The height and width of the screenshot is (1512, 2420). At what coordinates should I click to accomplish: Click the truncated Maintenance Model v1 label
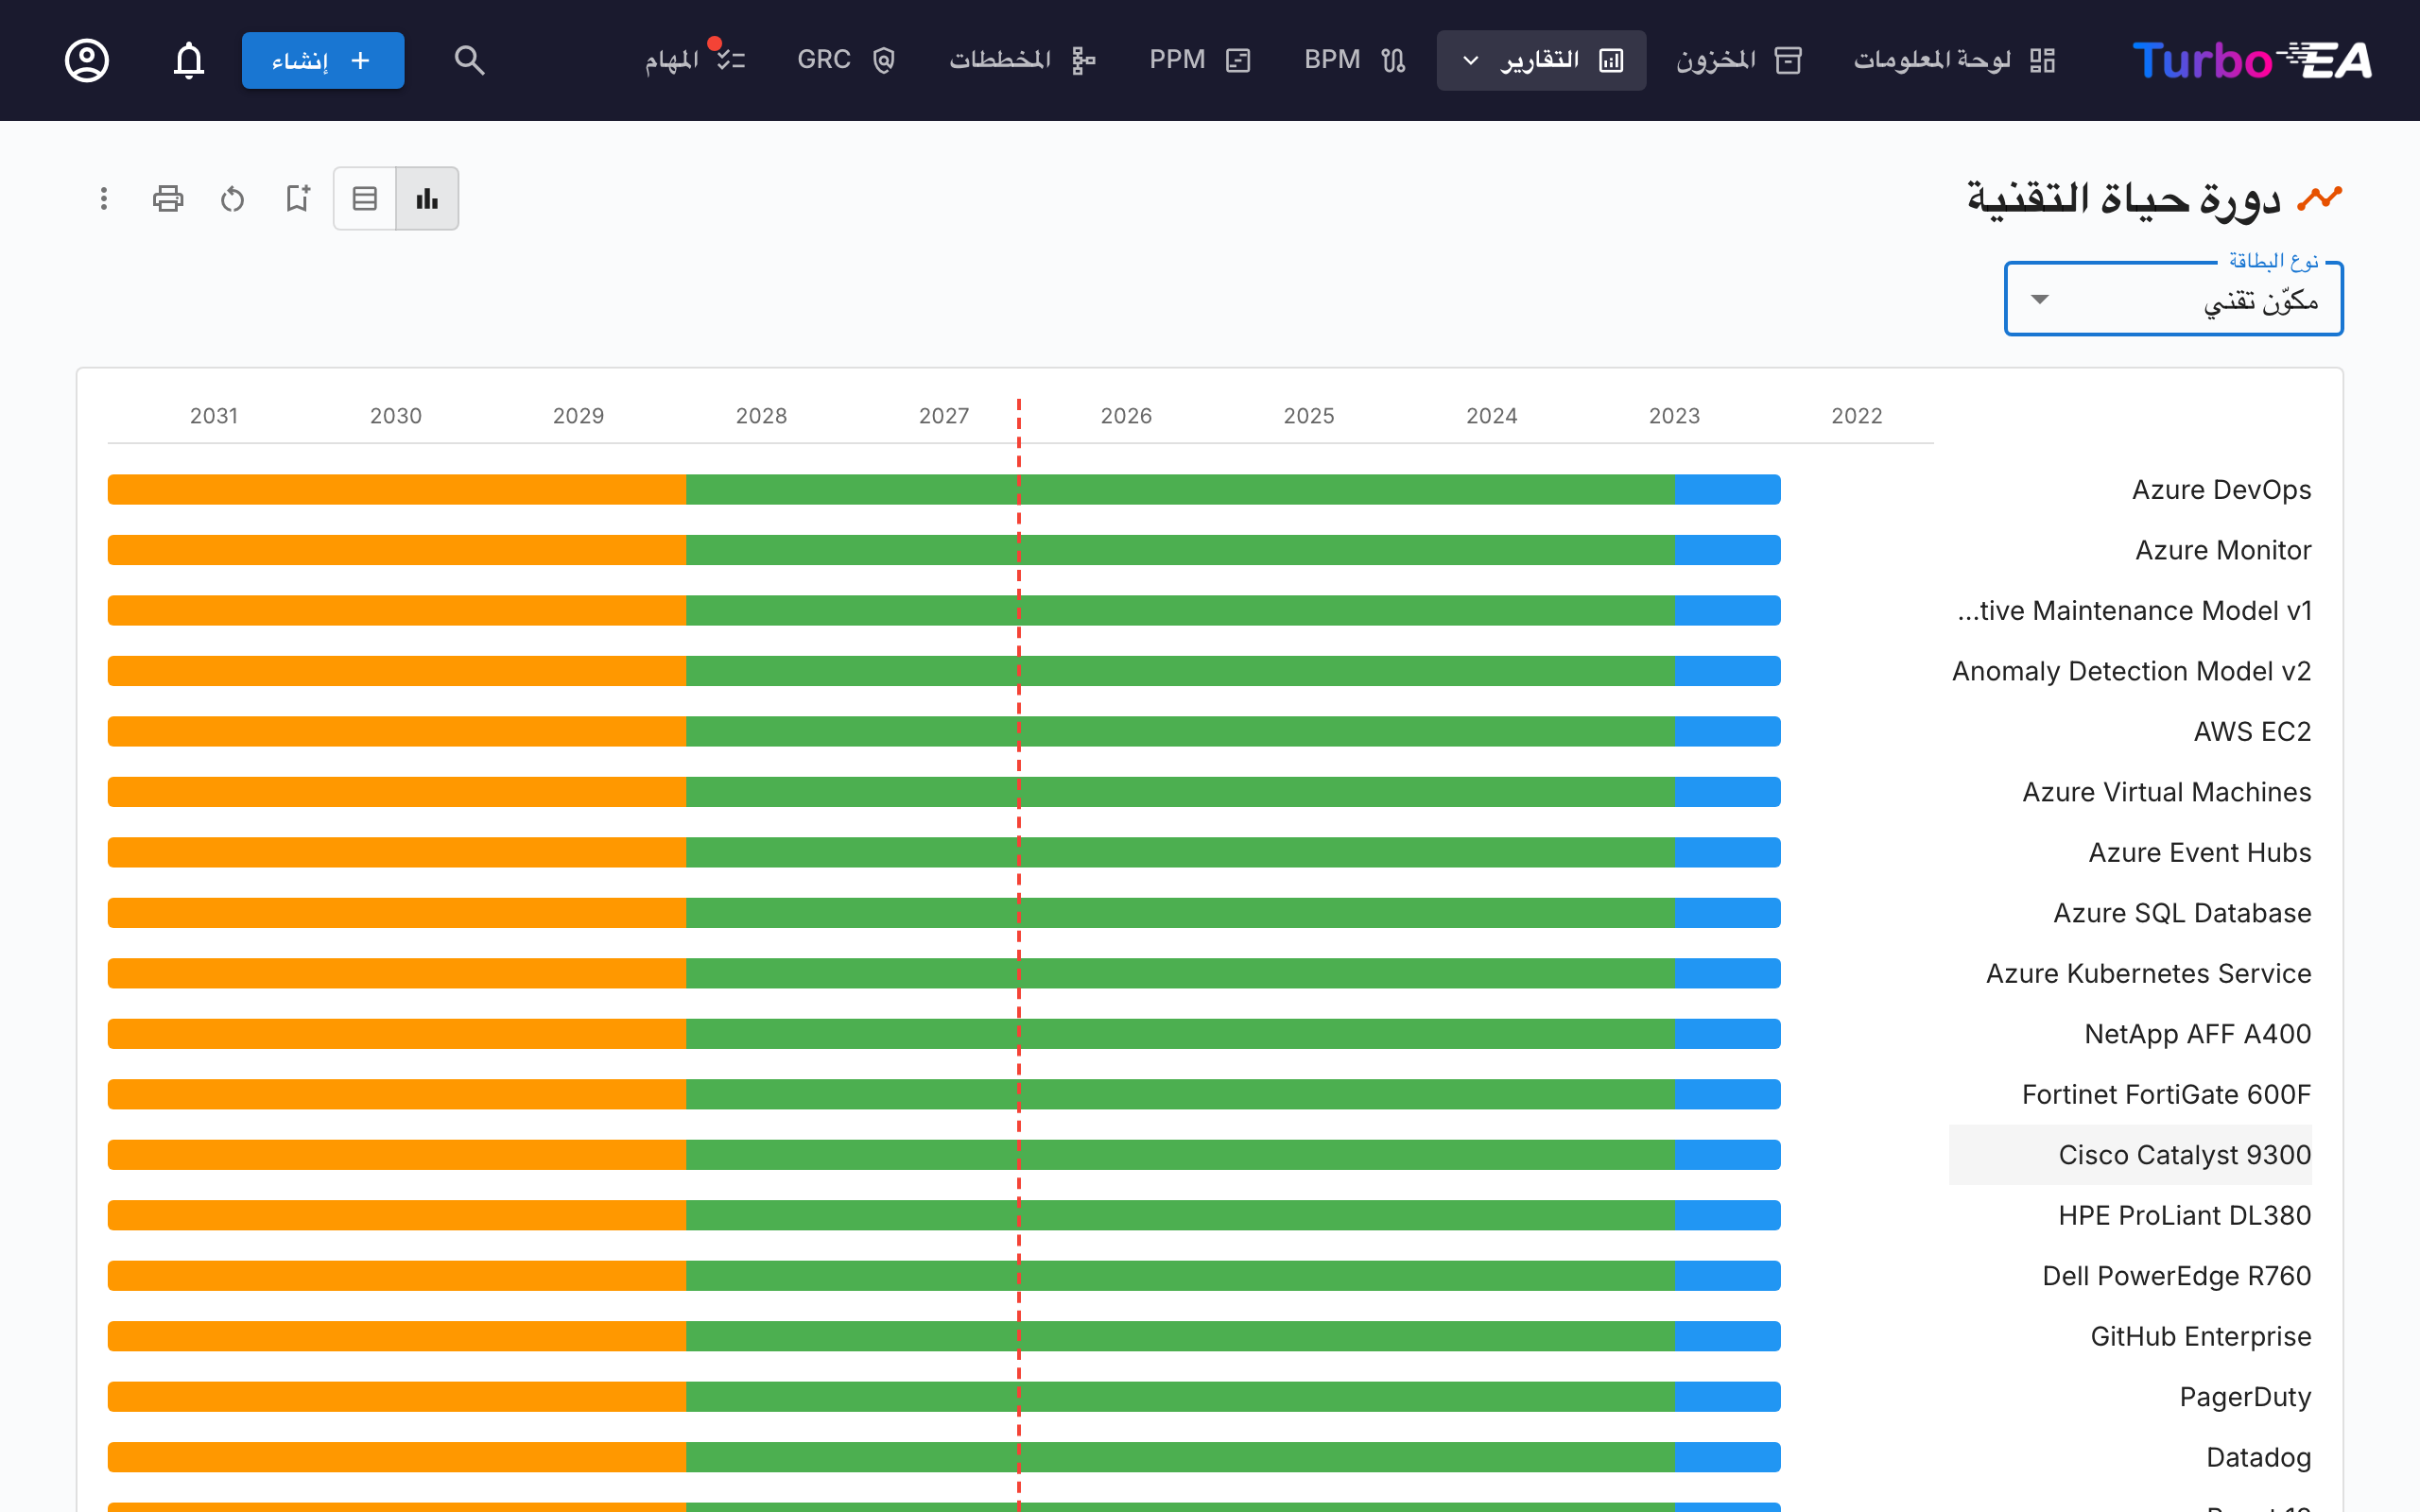point(2134,611)
